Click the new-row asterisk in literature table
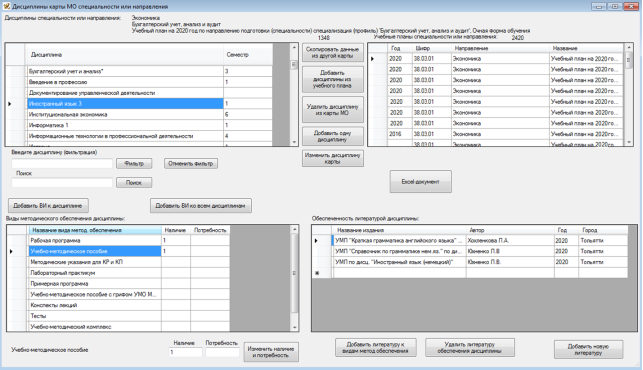Viewport: 643px width, 370px height. (317, 273)
